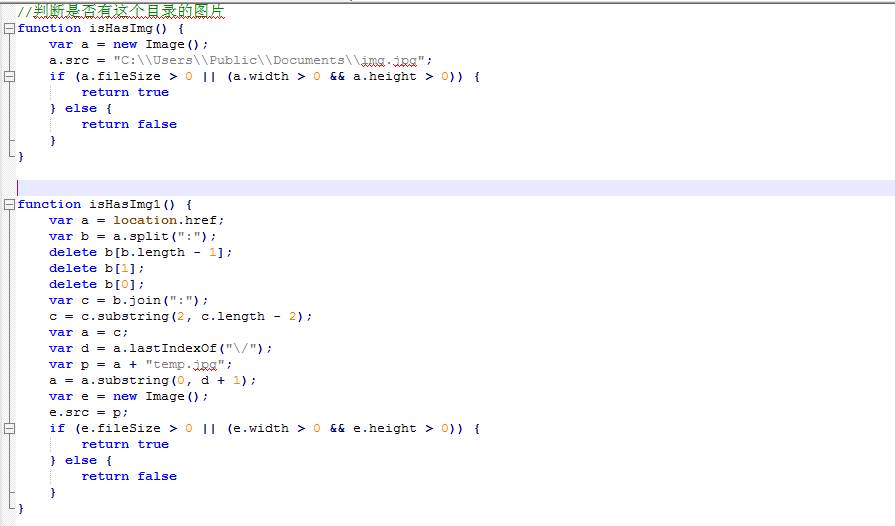The image size is (895, 526).
Task: Click the e.src = p statement
Action: [88, 412]
